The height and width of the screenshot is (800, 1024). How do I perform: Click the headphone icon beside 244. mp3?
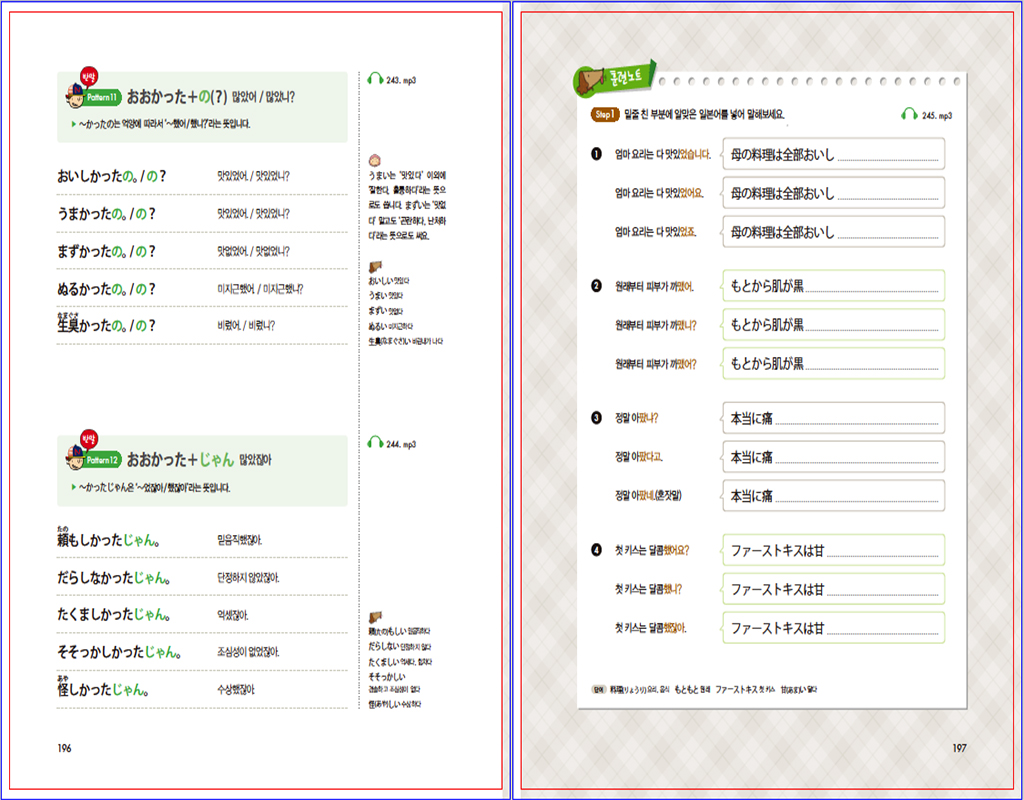point(375,443)
